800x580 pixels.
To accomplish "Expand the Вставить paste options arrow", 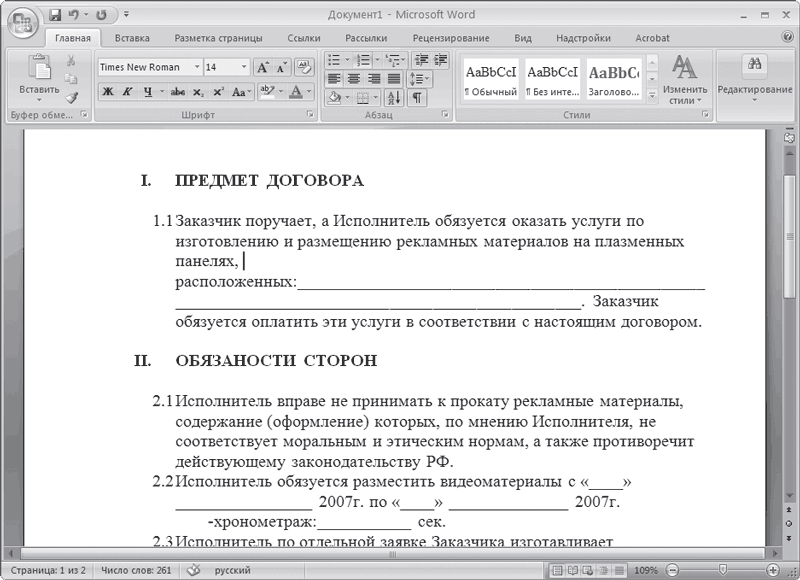I will coord(39,100).
